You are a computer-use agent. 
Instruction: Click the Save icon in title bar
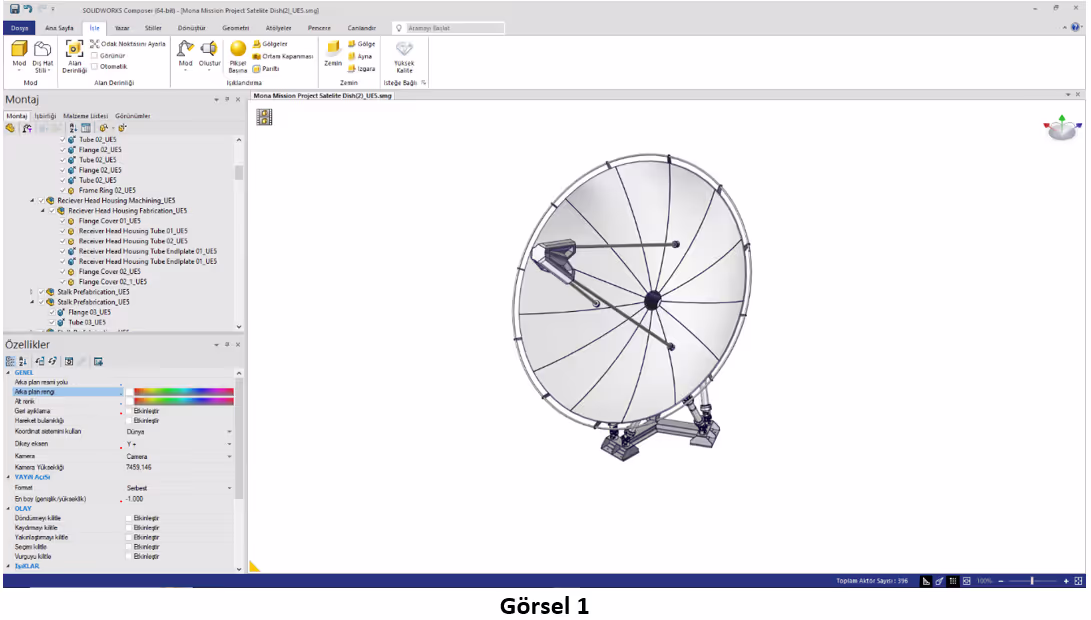[15, 9]
